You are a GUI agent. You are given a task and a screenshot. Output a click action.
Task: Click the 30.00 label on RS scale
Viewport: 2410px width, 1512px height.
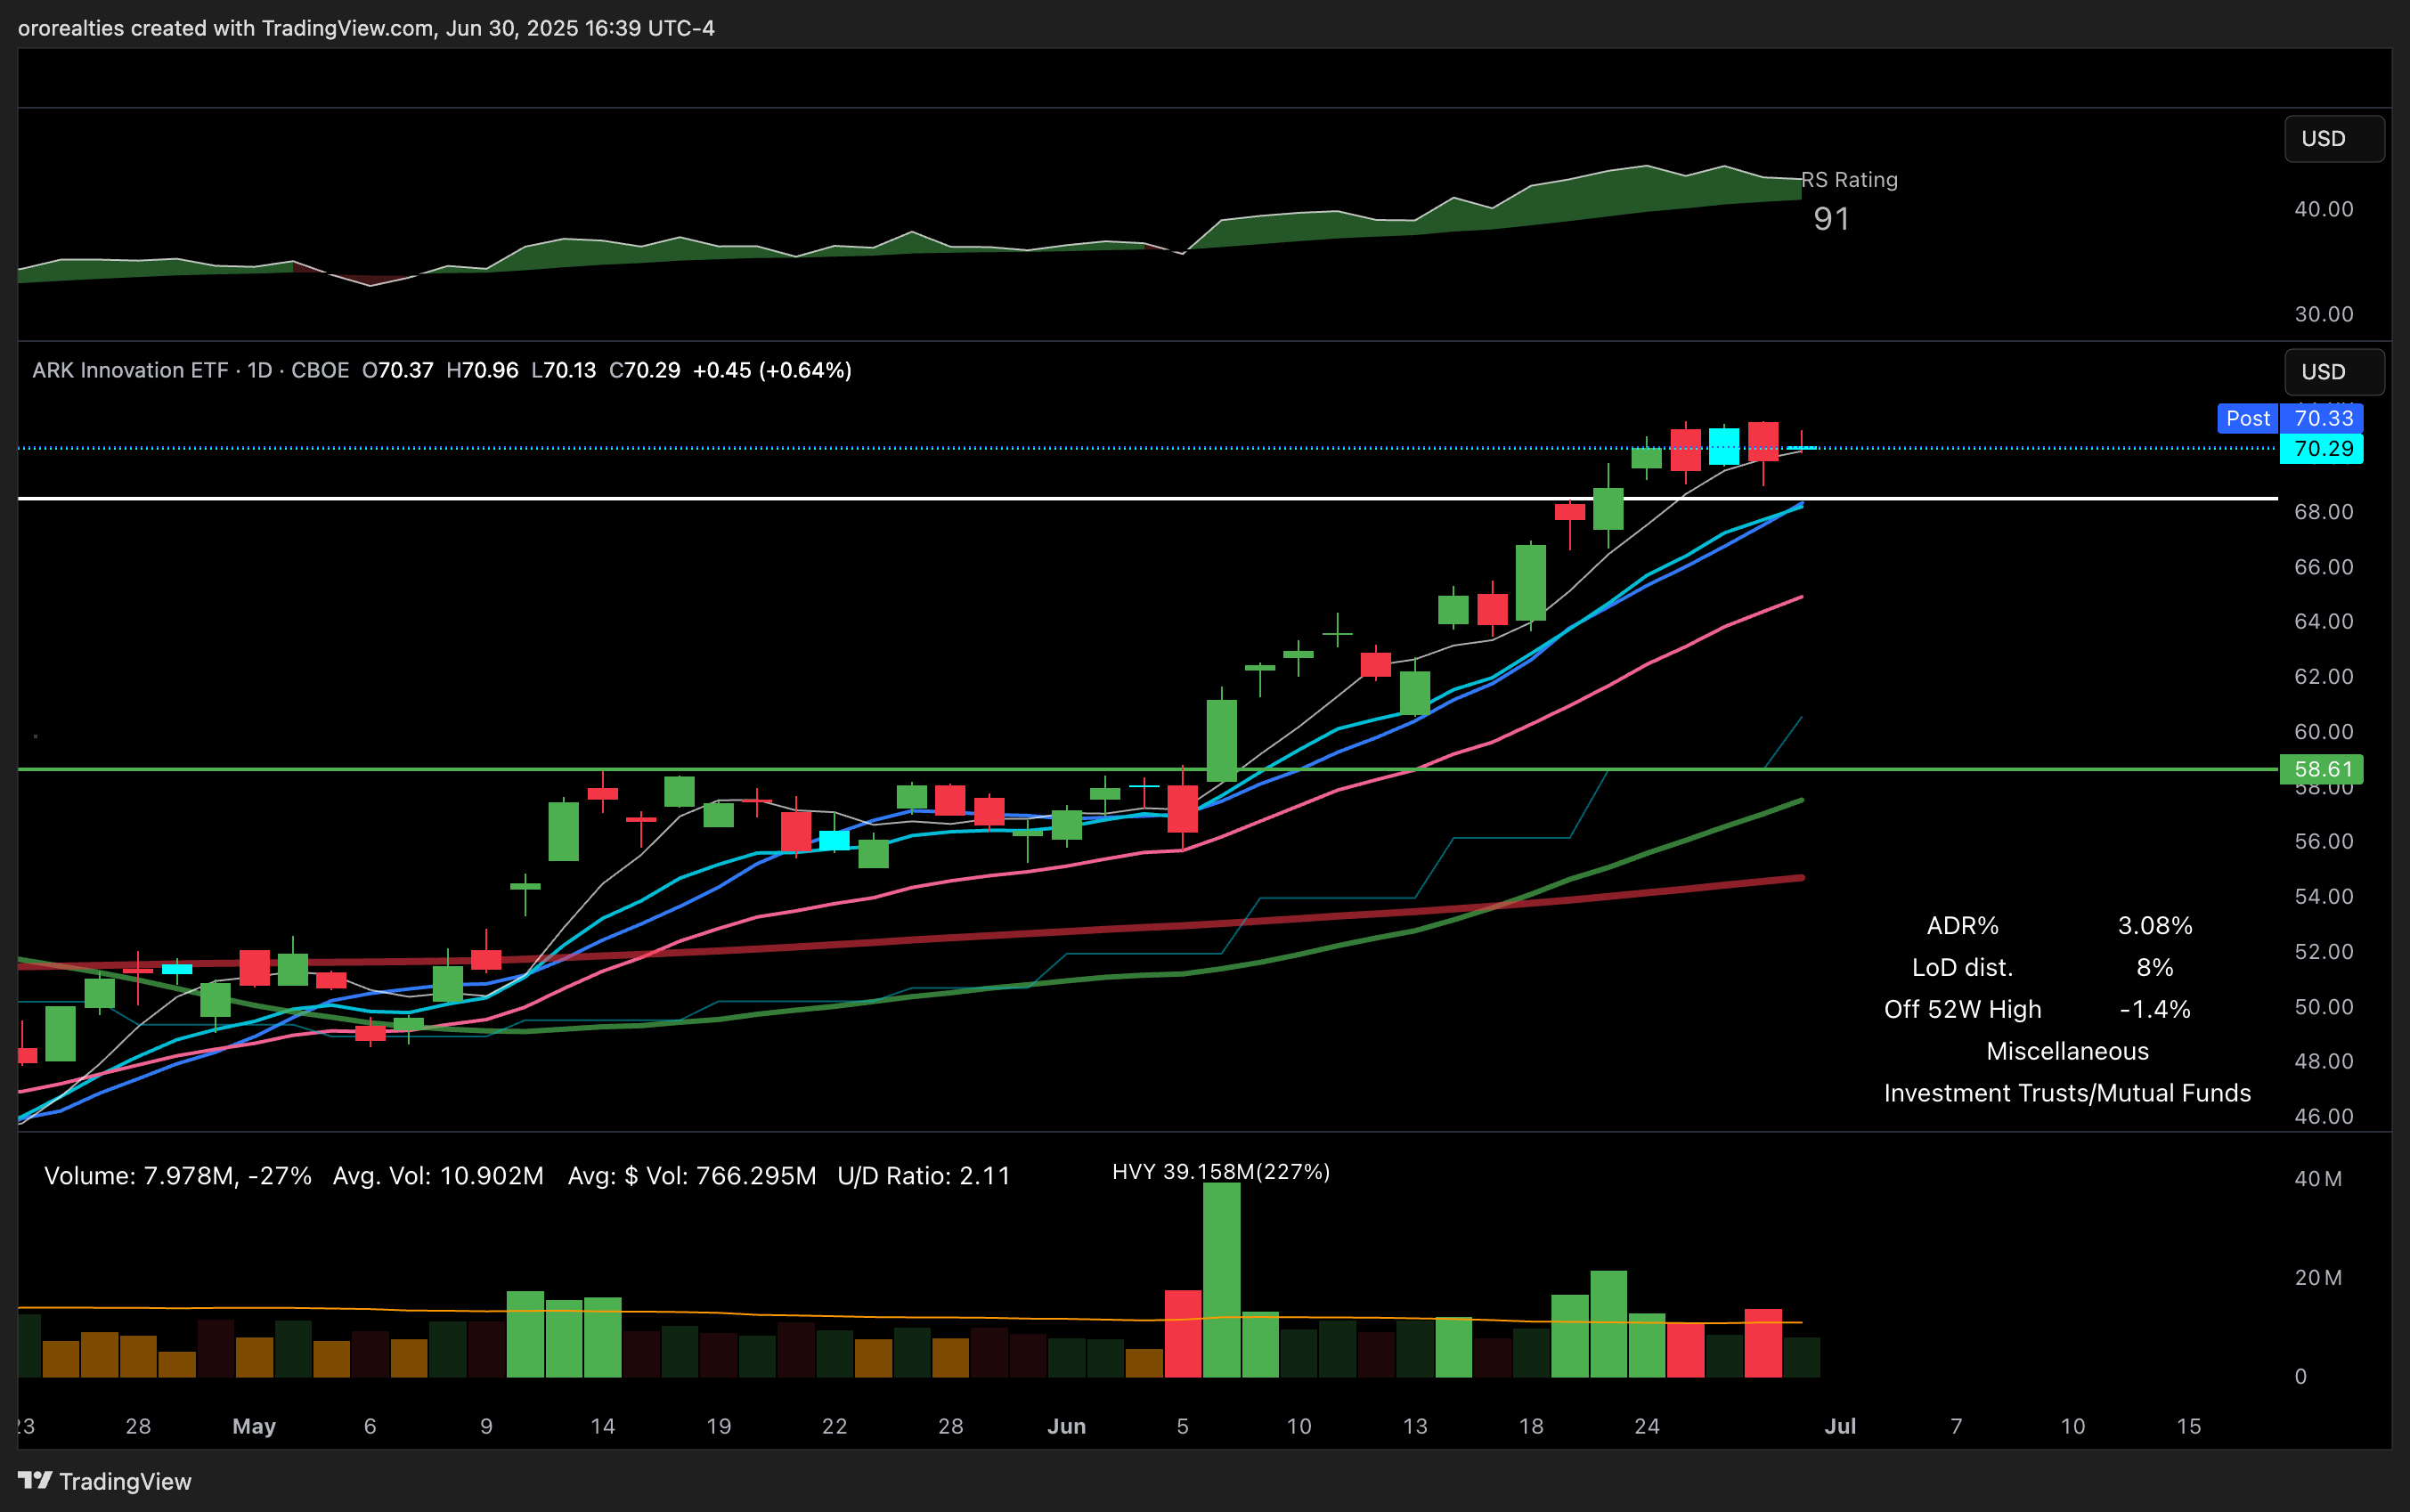click(2324, 314)
